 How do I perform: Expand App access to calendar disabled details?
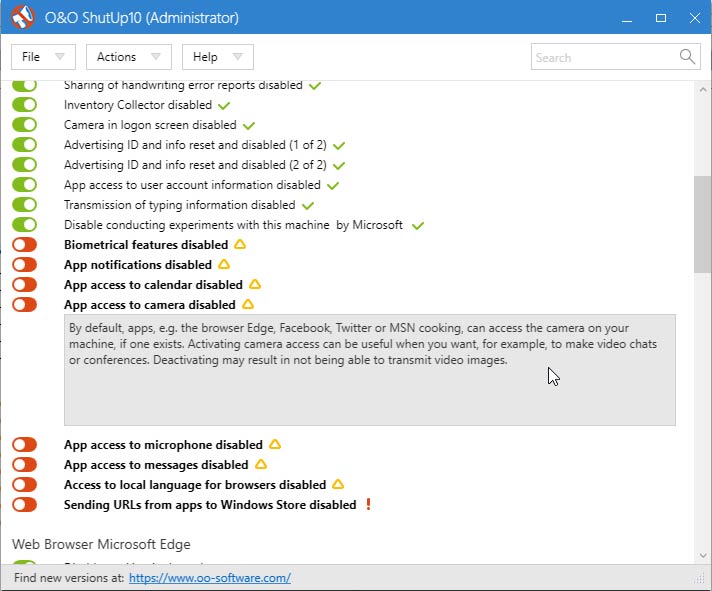(x=153, y=285)
